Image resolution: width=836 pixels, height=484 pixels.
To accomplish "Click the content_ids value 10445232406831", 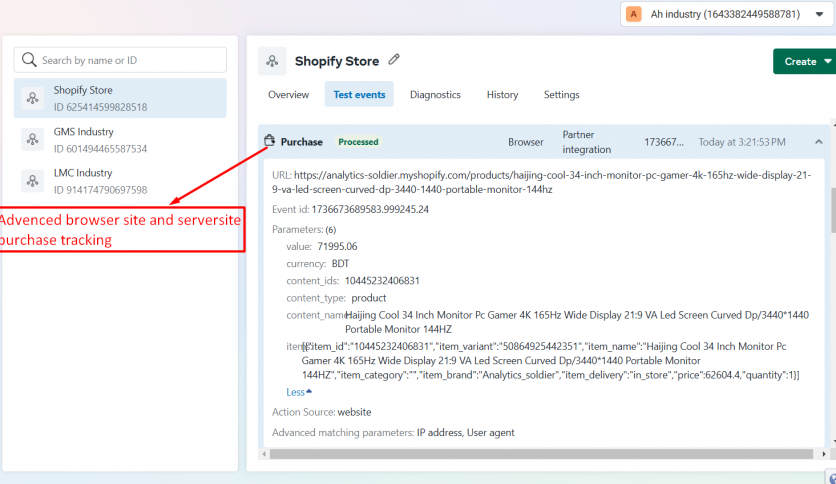I will click(382, 280).
